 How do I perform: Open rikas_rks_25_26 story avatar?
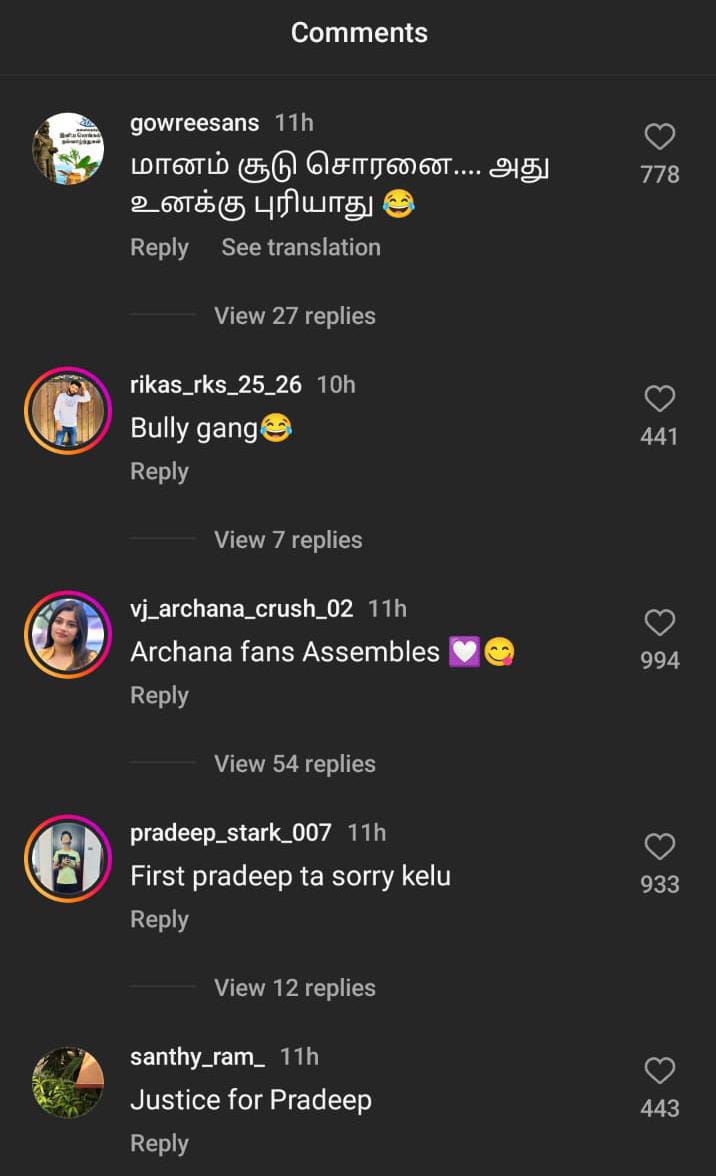pyautogui.click(x=68, y=411)
